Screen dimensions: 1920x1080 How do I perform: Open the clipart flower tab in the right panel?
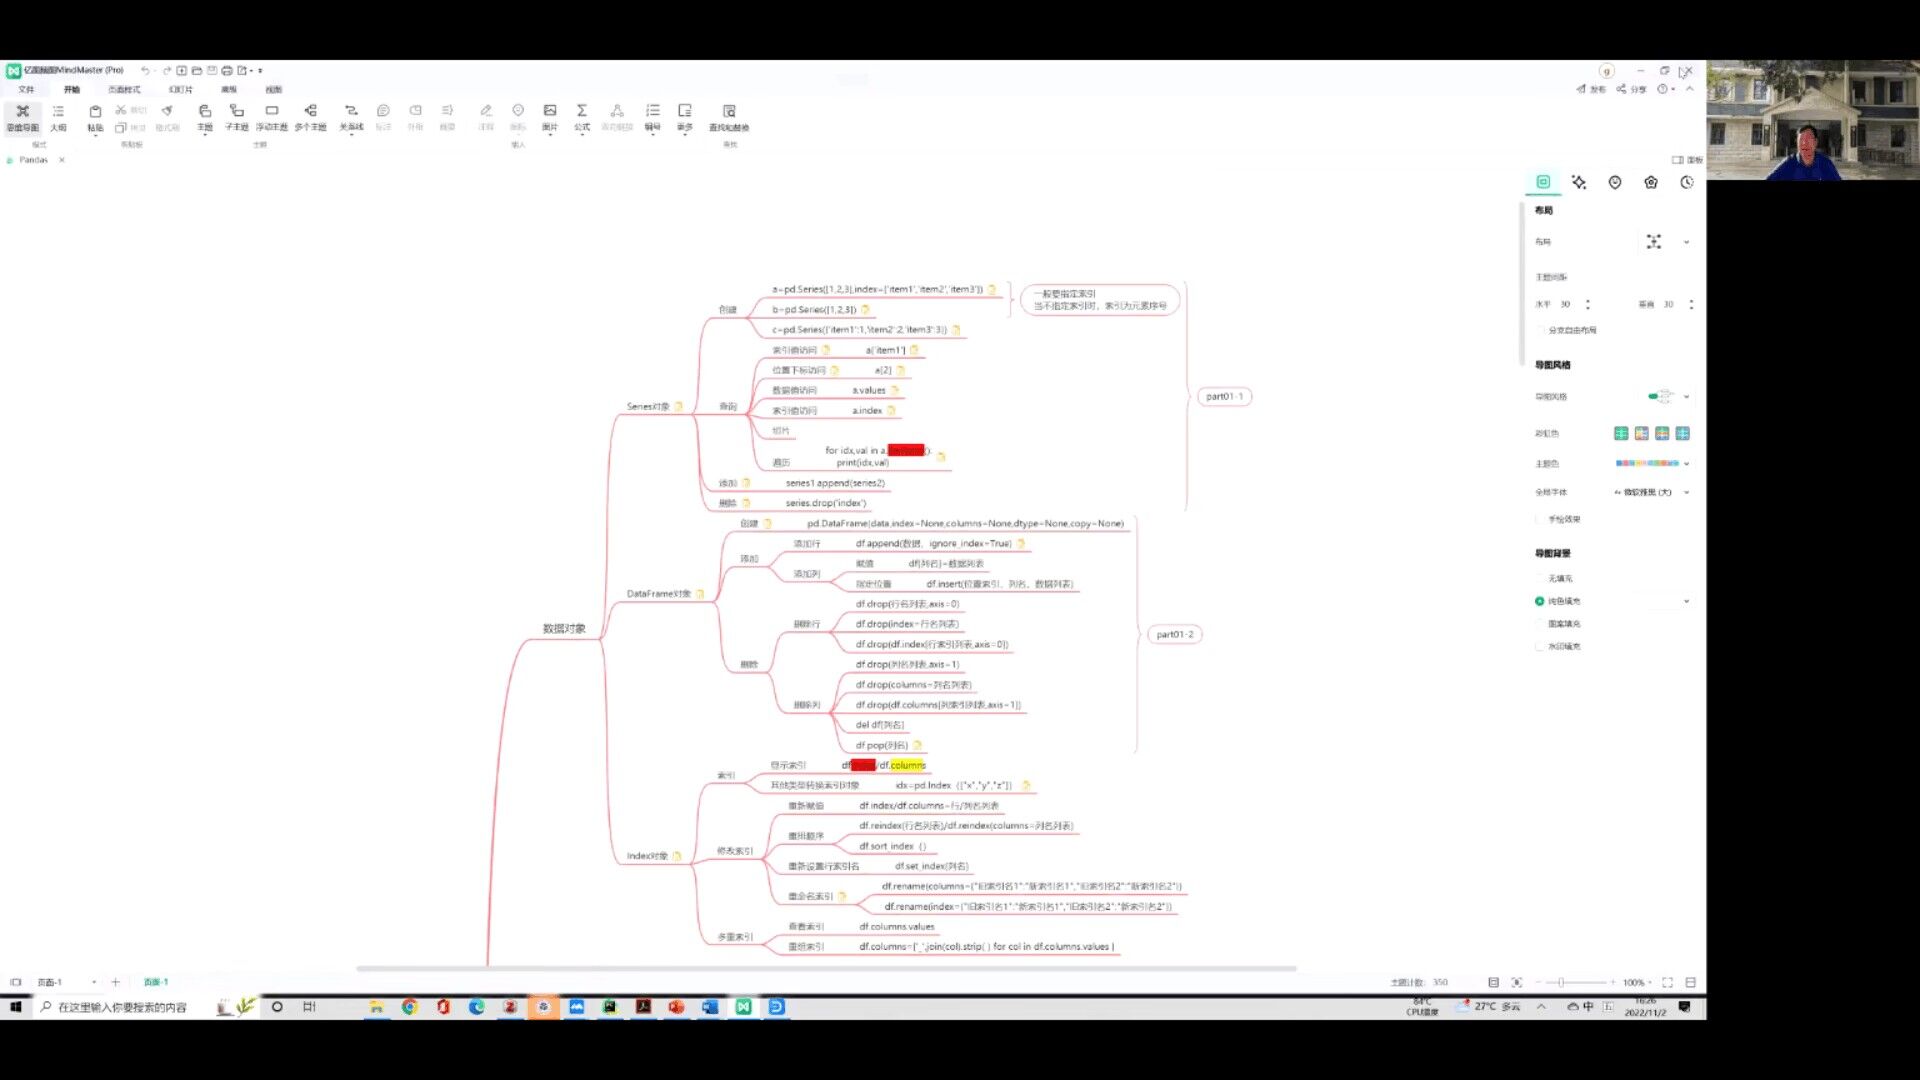pyautogui.click(x=1651, y=182)
